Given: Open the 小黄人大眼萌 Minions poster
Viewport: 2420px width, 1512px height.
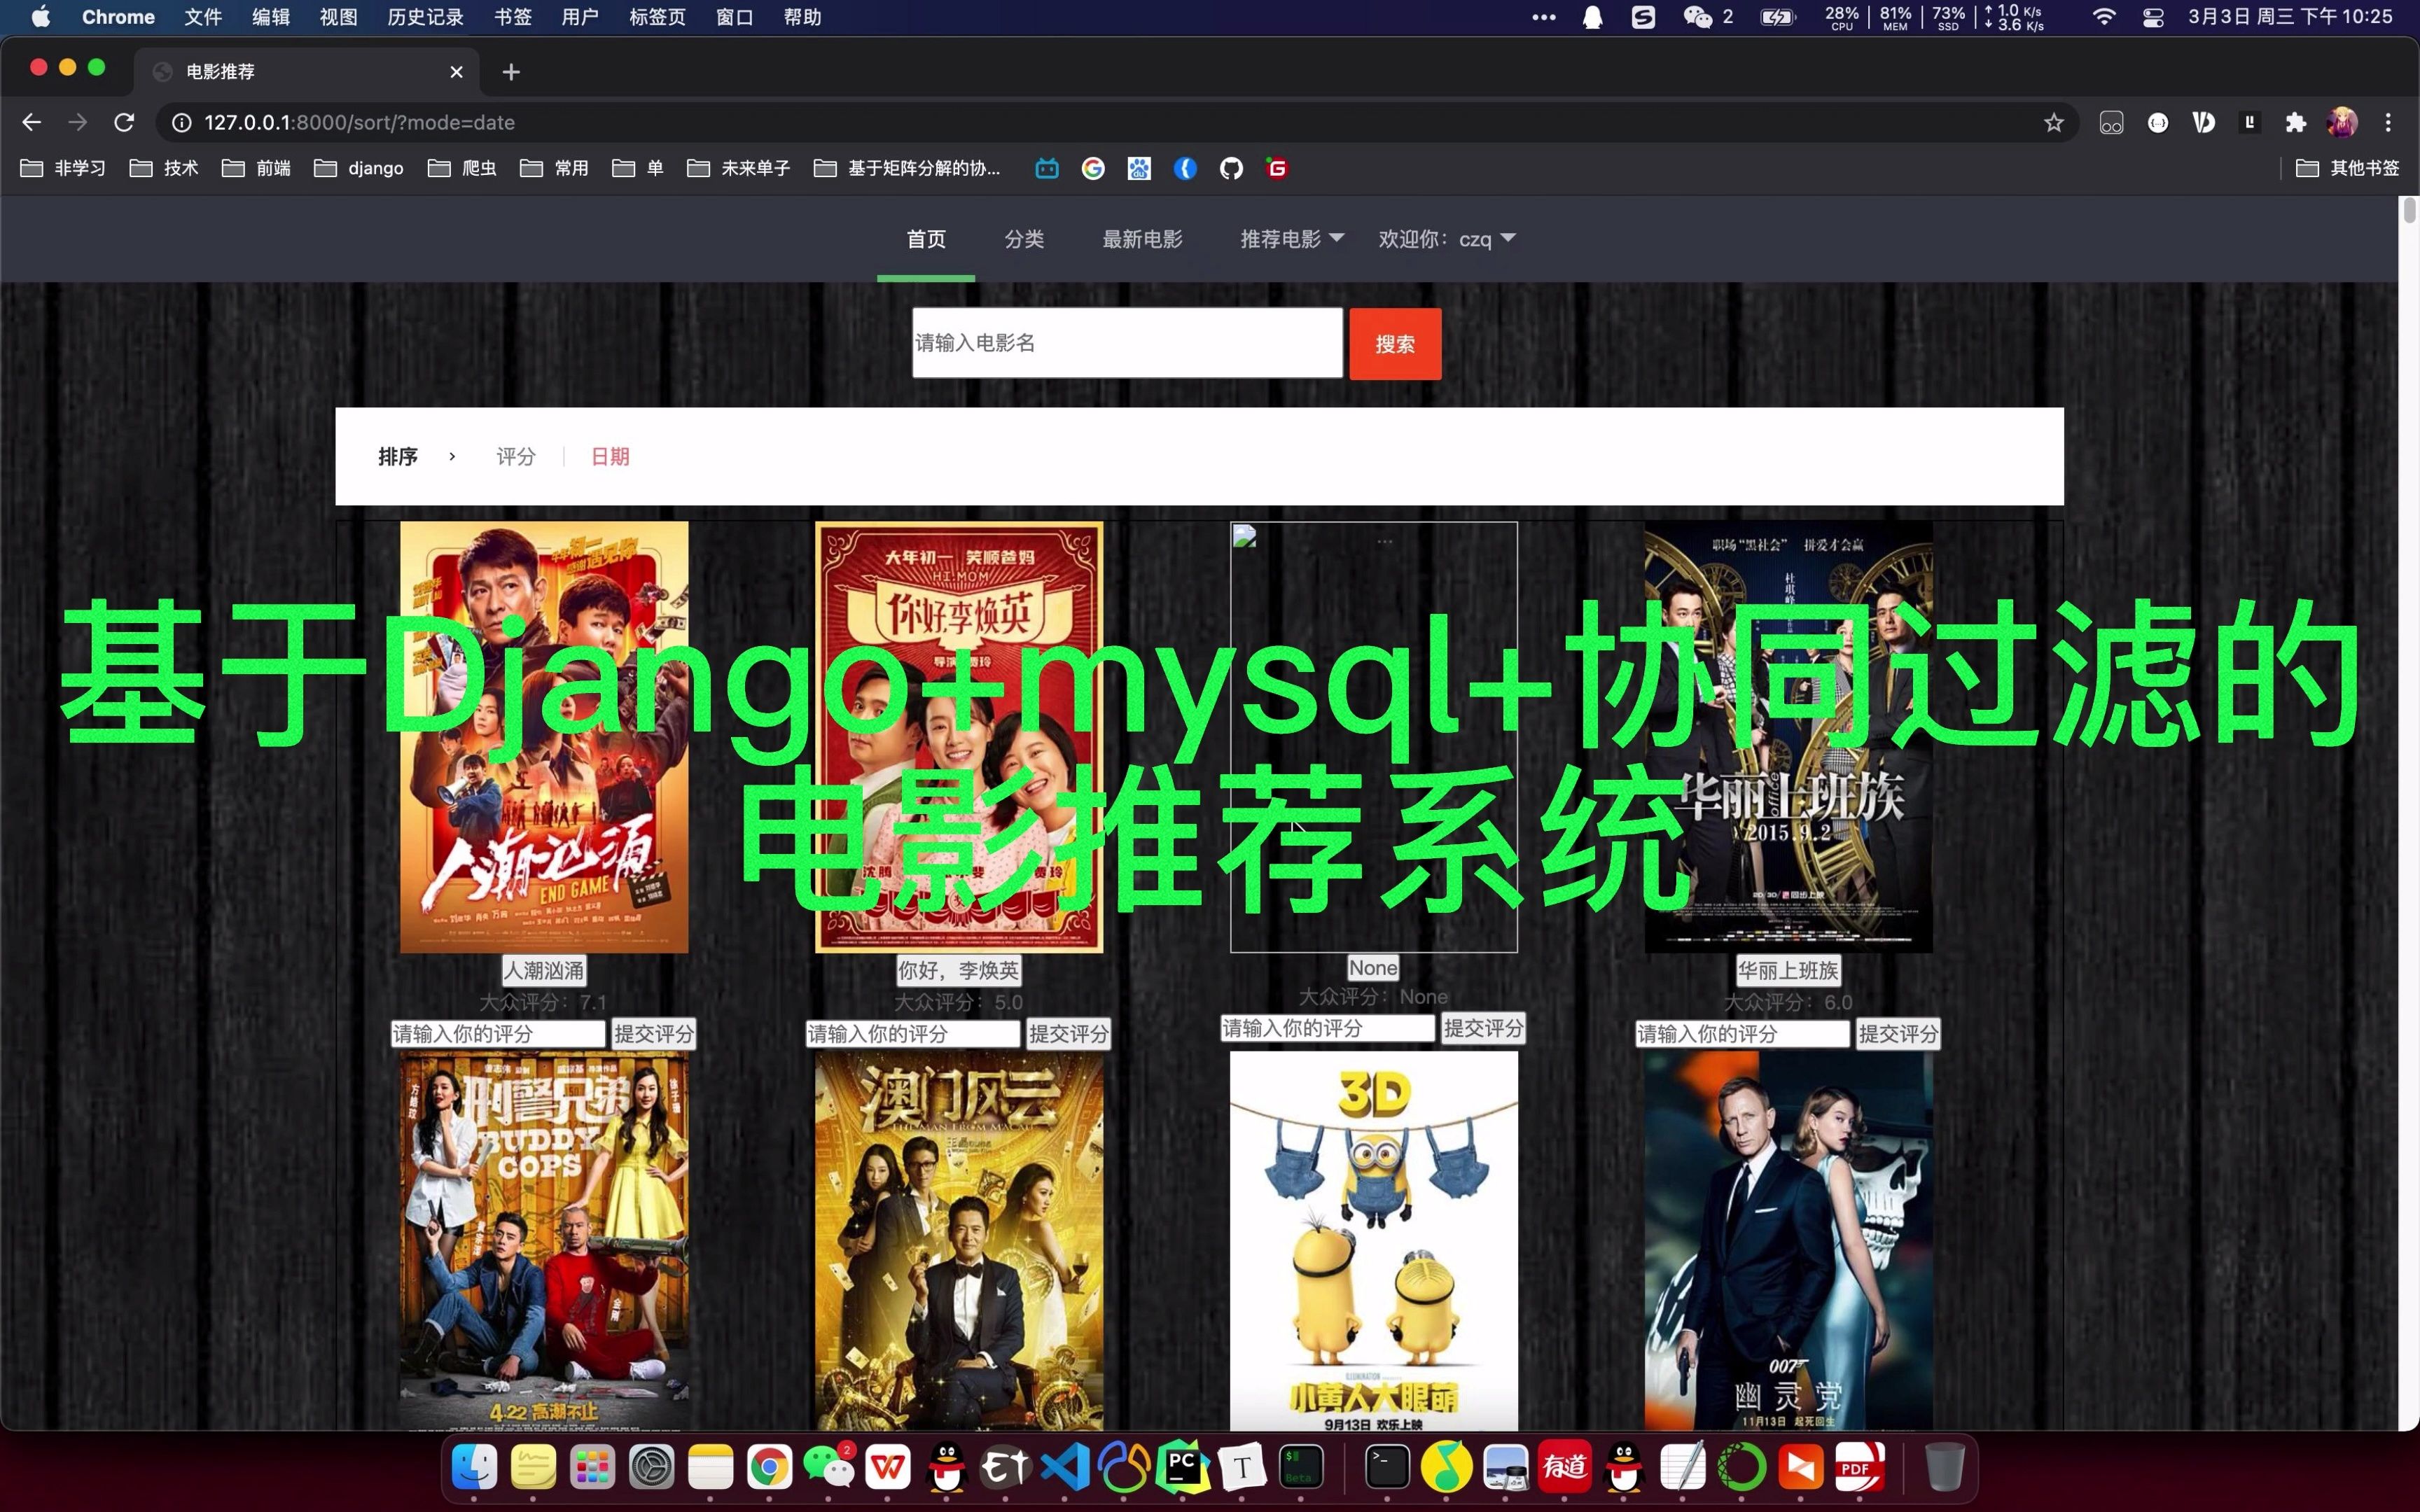Looking at the screenshot, I should pyautogui.click(x=1373, y=1240).
